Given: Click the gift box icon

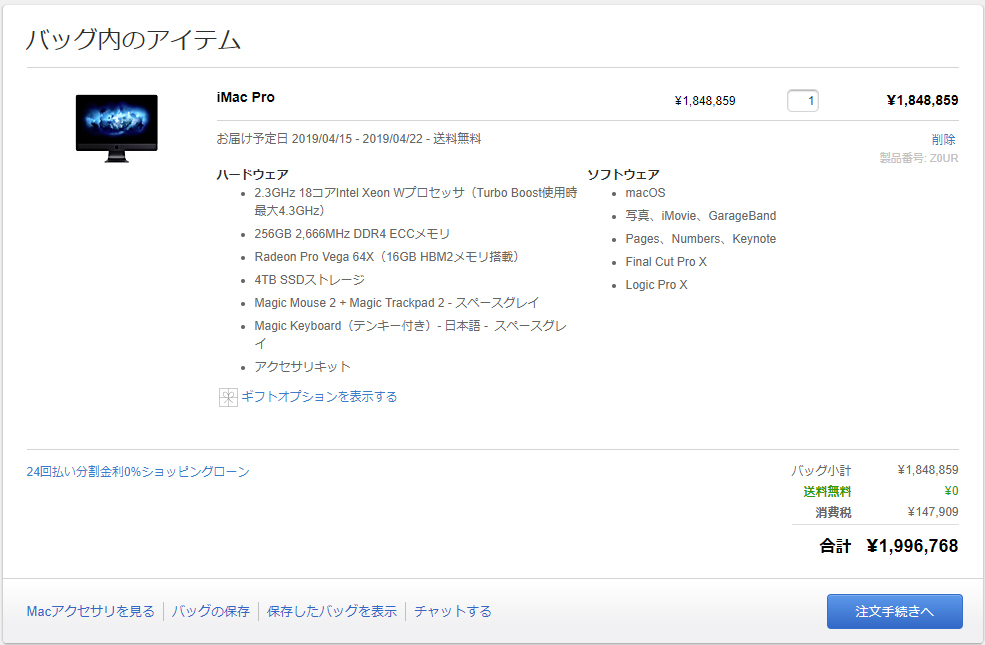Looking at the screenshot, I should [x=228, y=397].
